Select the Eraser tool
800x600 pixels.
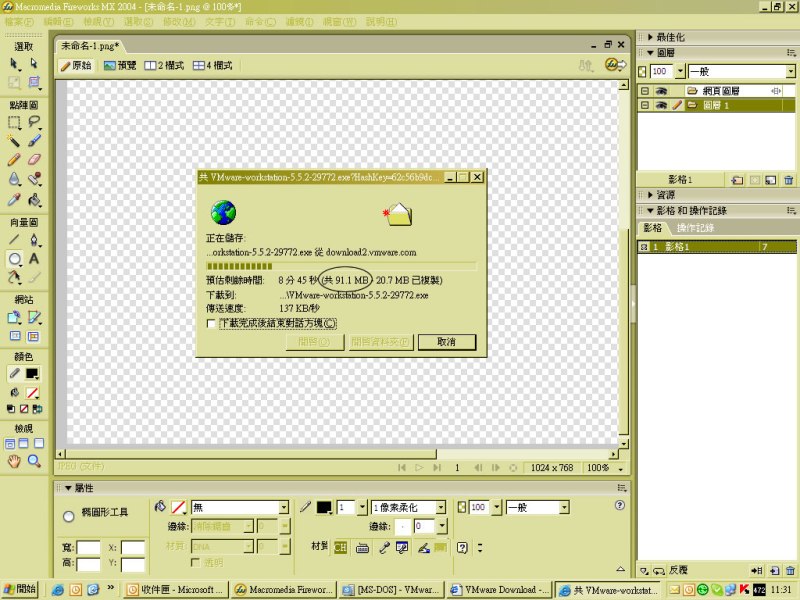[34, 159]
